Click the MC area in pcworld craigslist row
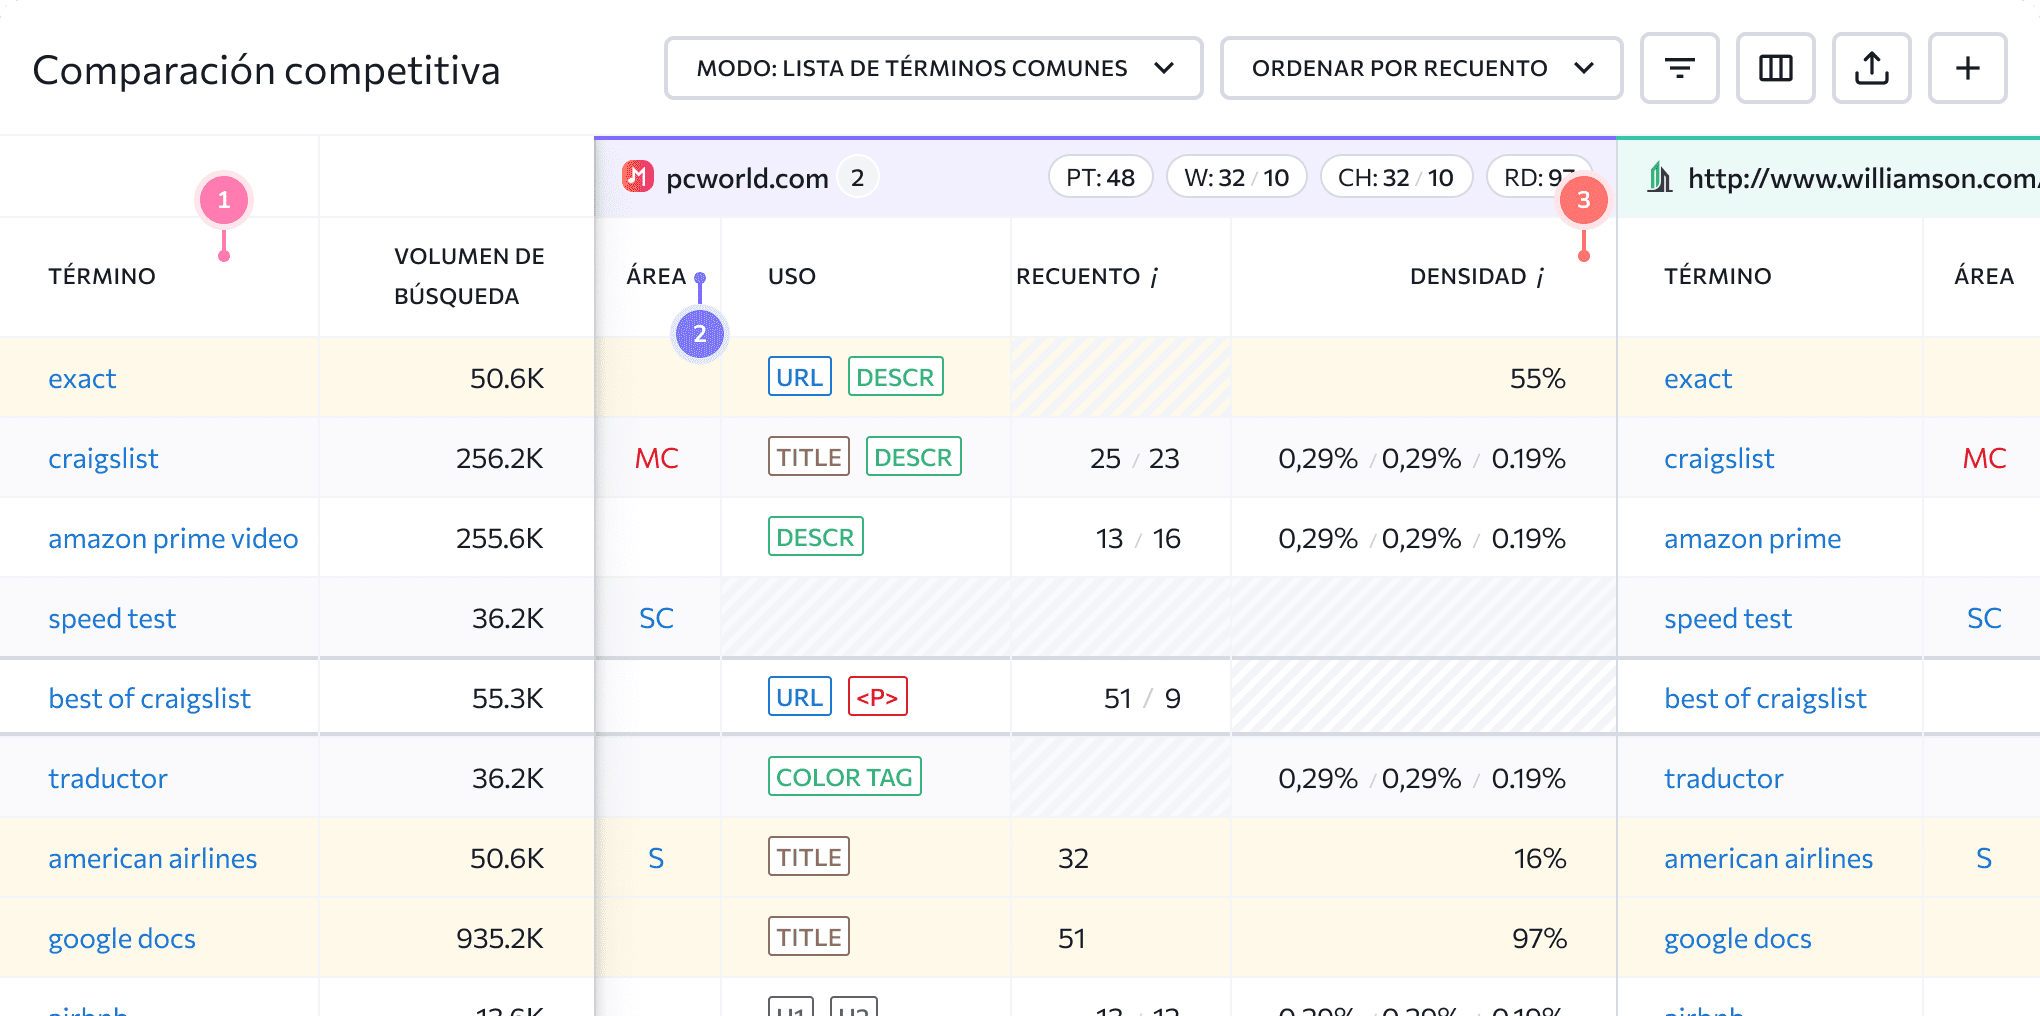This screenshot has height=1016, width=2040. coord(656,458)
